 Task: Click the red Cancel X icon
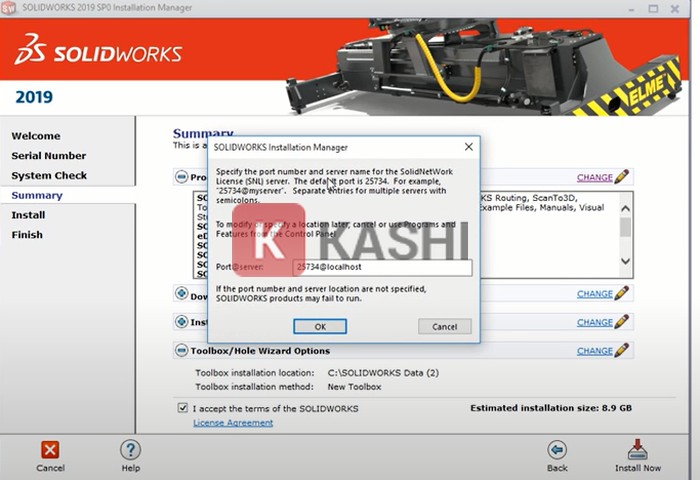50,450
